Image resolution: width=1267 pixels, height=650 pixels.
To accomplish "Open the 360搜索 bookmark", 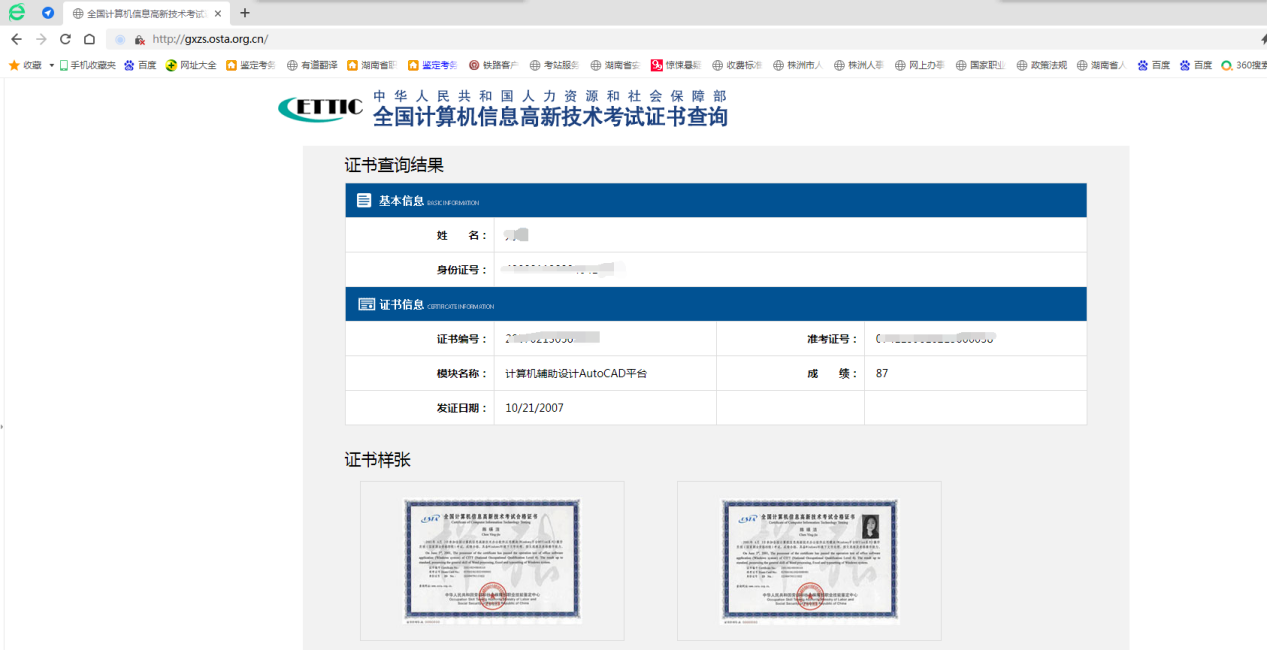I will point(1244,65).
